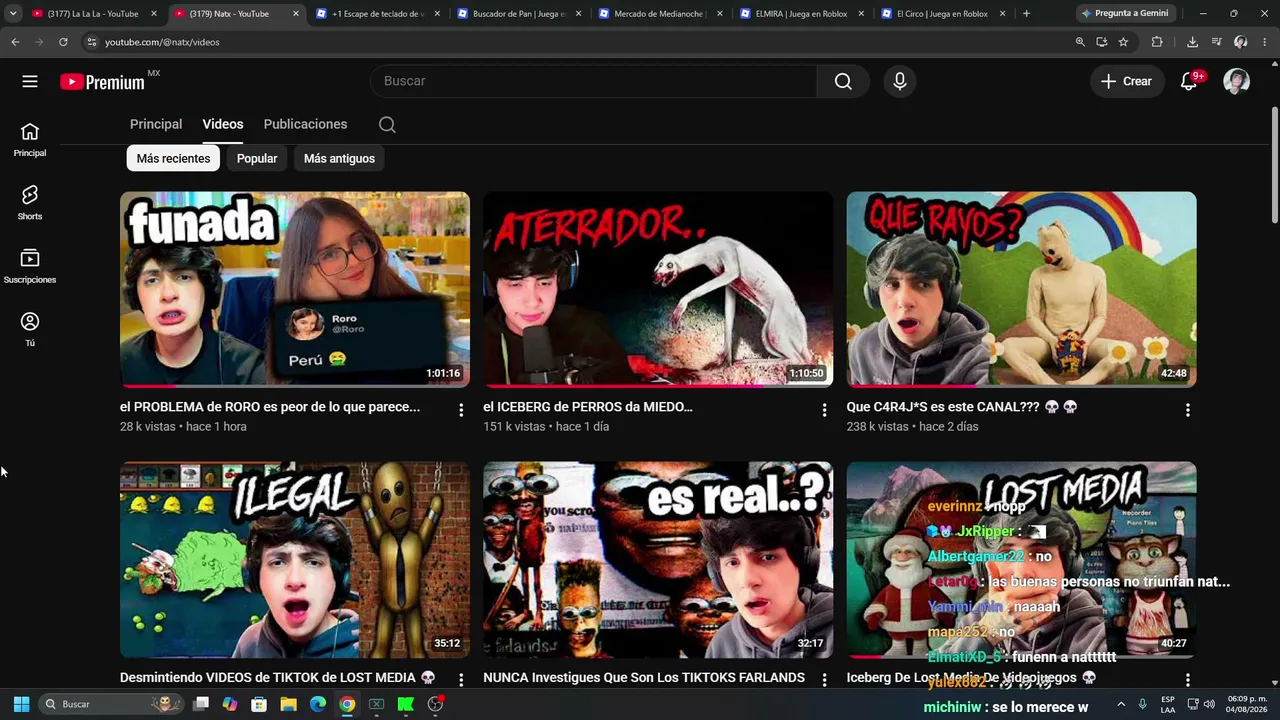
Task: Open a new browser tab
Action: [1026, 14]
